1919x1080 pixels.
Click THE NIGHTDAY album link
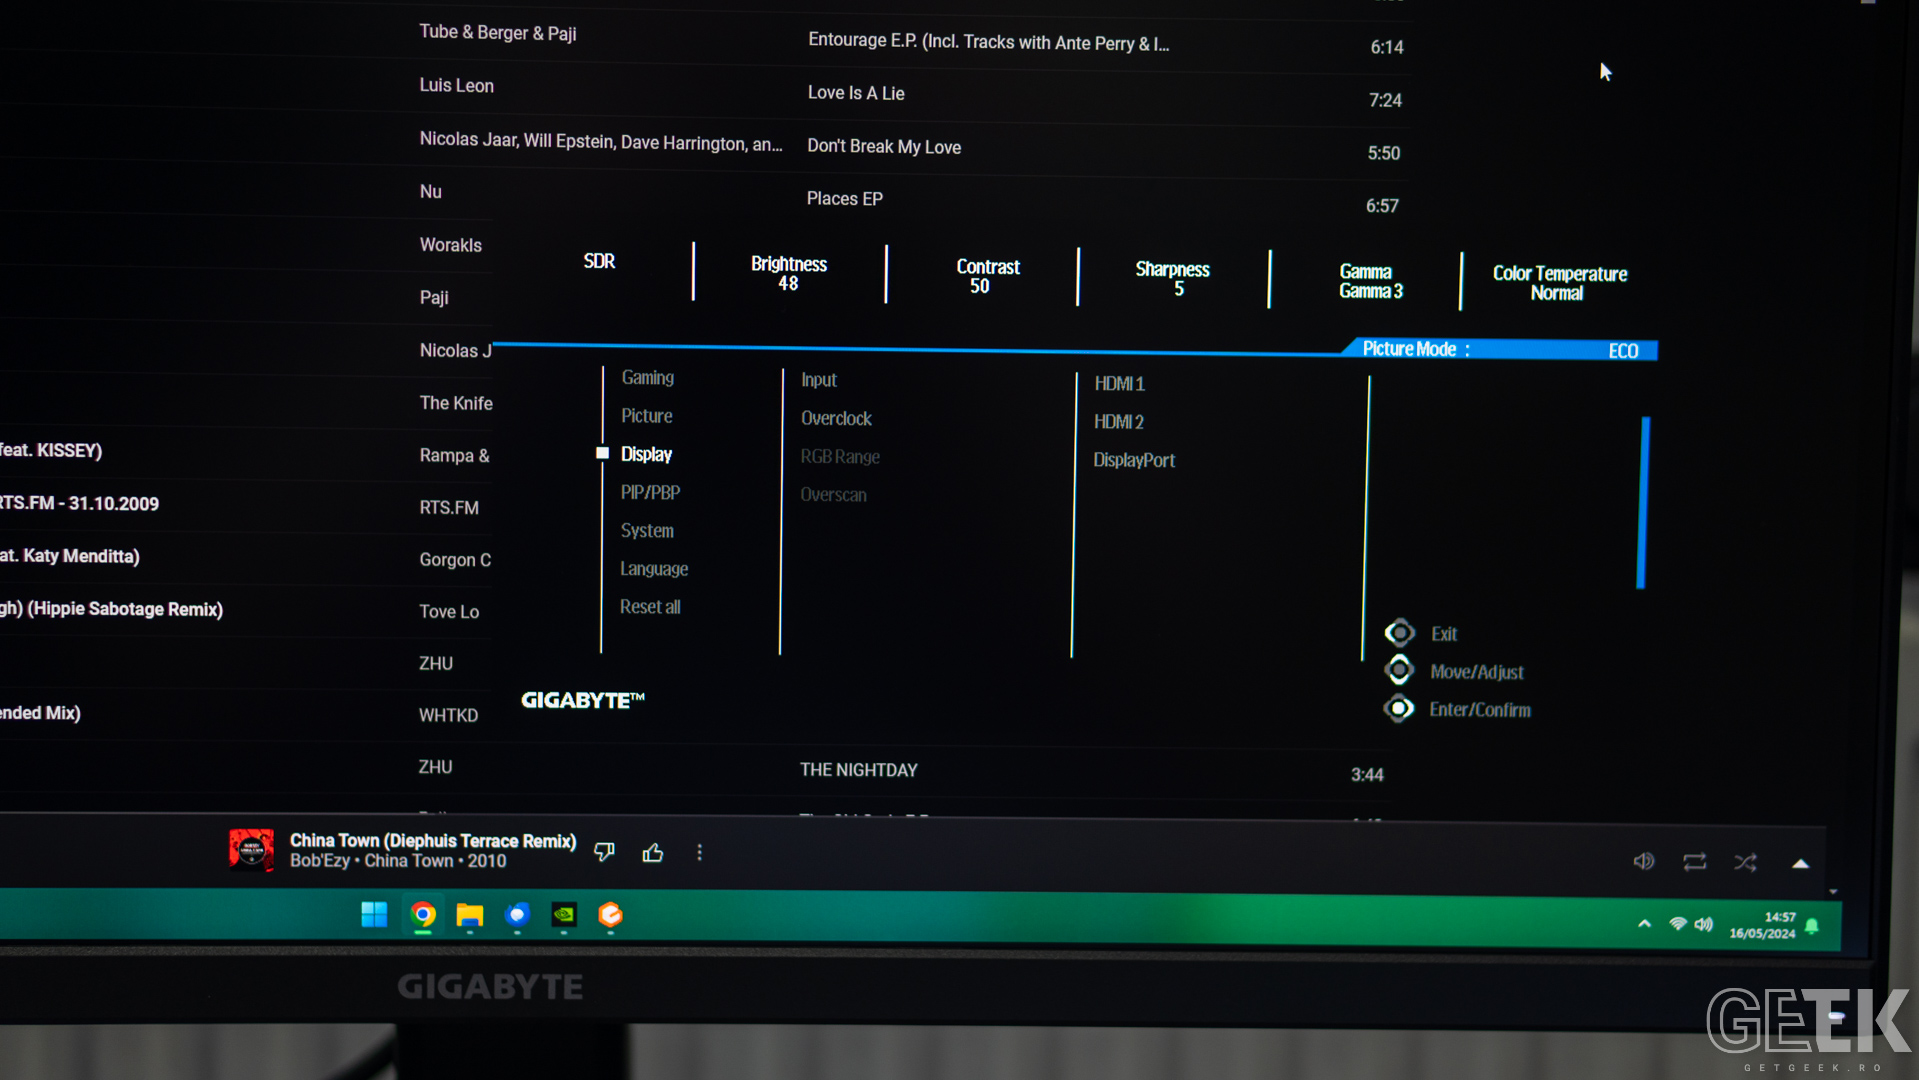point(859,770)
